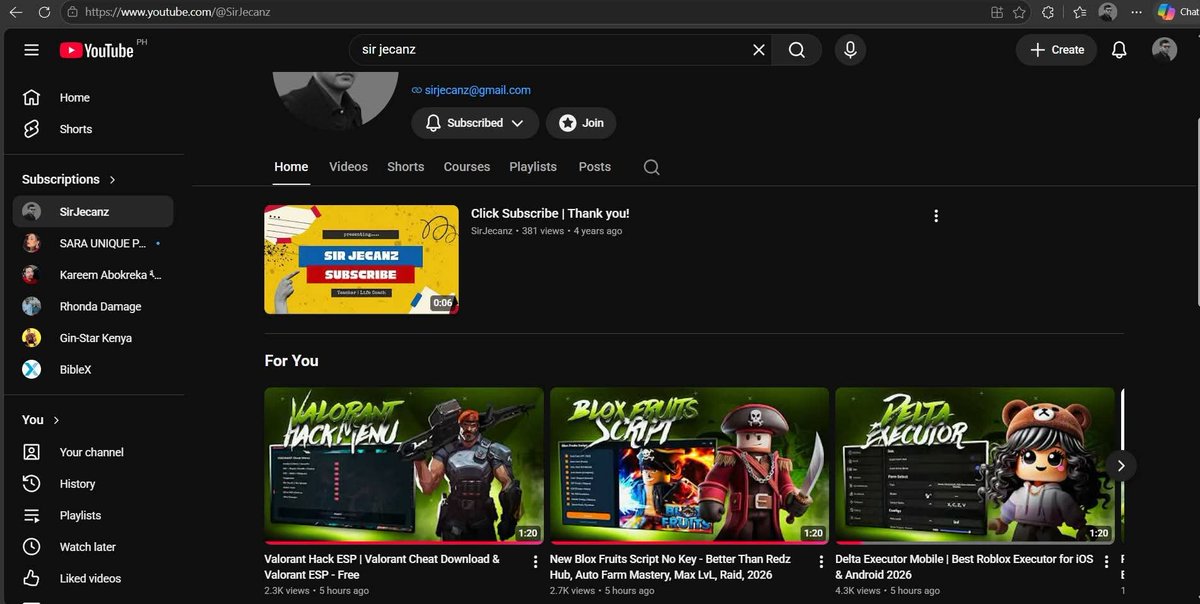The width and height of the screenshot is (1200, 604).
Task: Run search with the magnifier button
Action: click(x=796, y=50)
